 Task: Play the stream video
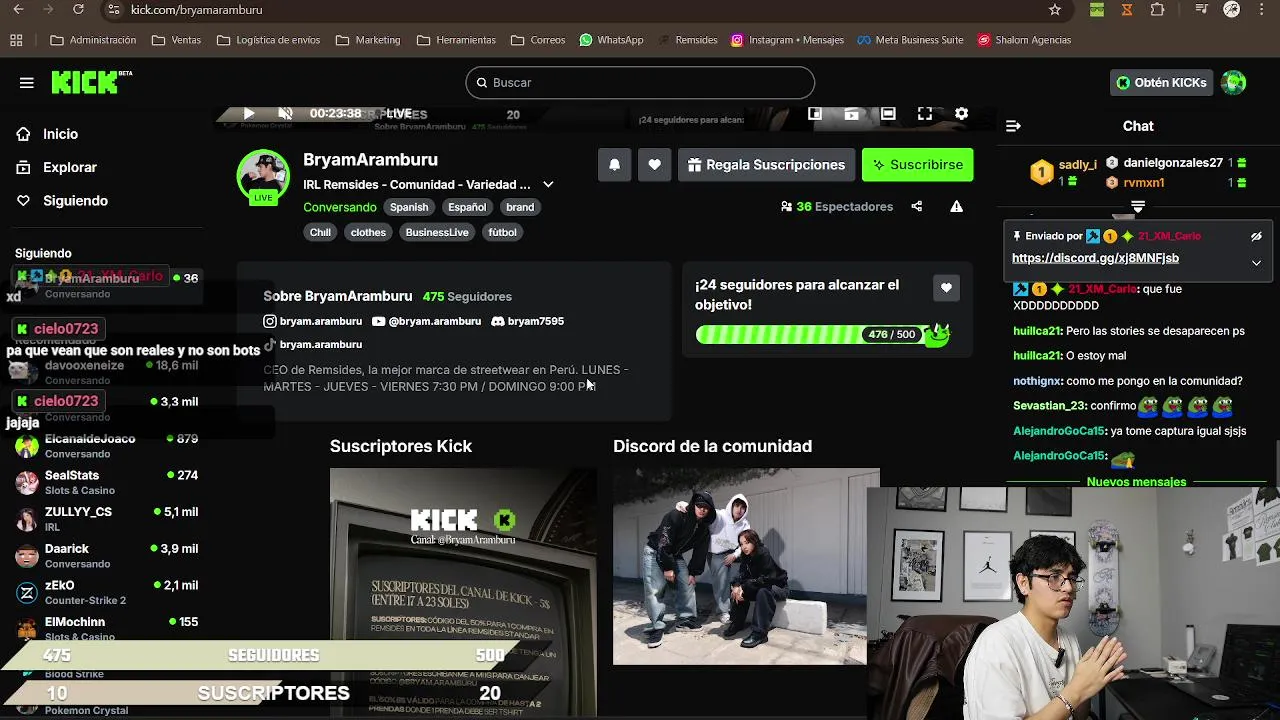249,114
